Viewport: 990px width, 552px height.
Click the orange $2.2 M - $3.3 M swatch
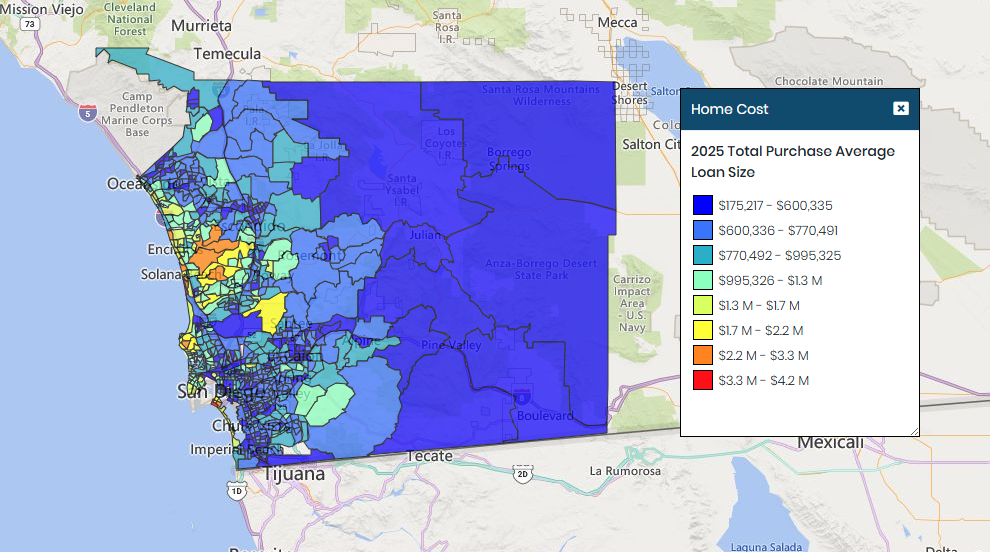(703, 355)
